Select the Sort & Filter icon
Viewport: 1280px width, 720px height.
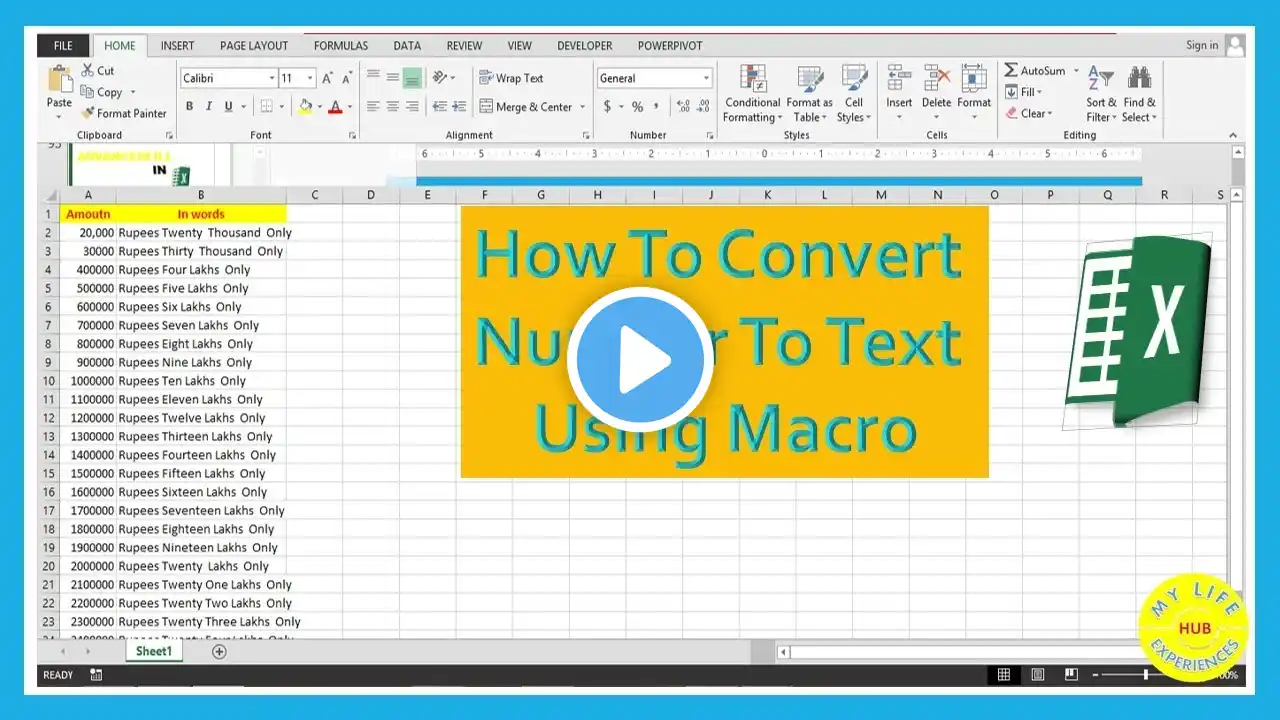pos(1101,78)
